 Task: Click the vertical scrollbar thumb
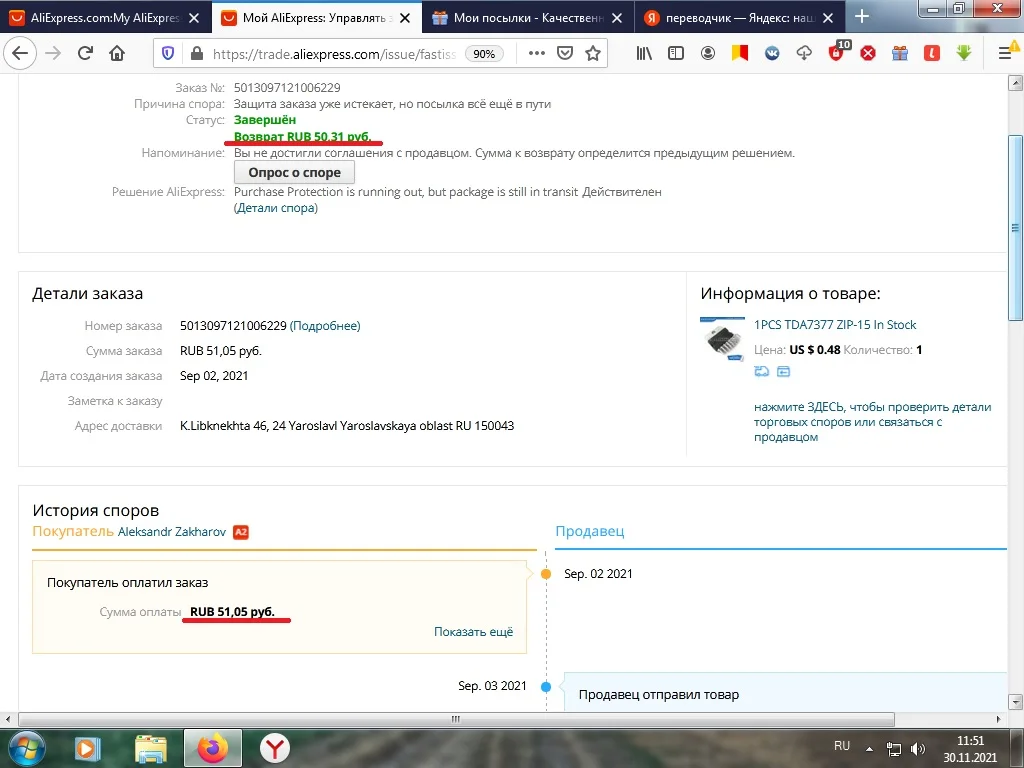[x=1015, y=227]
